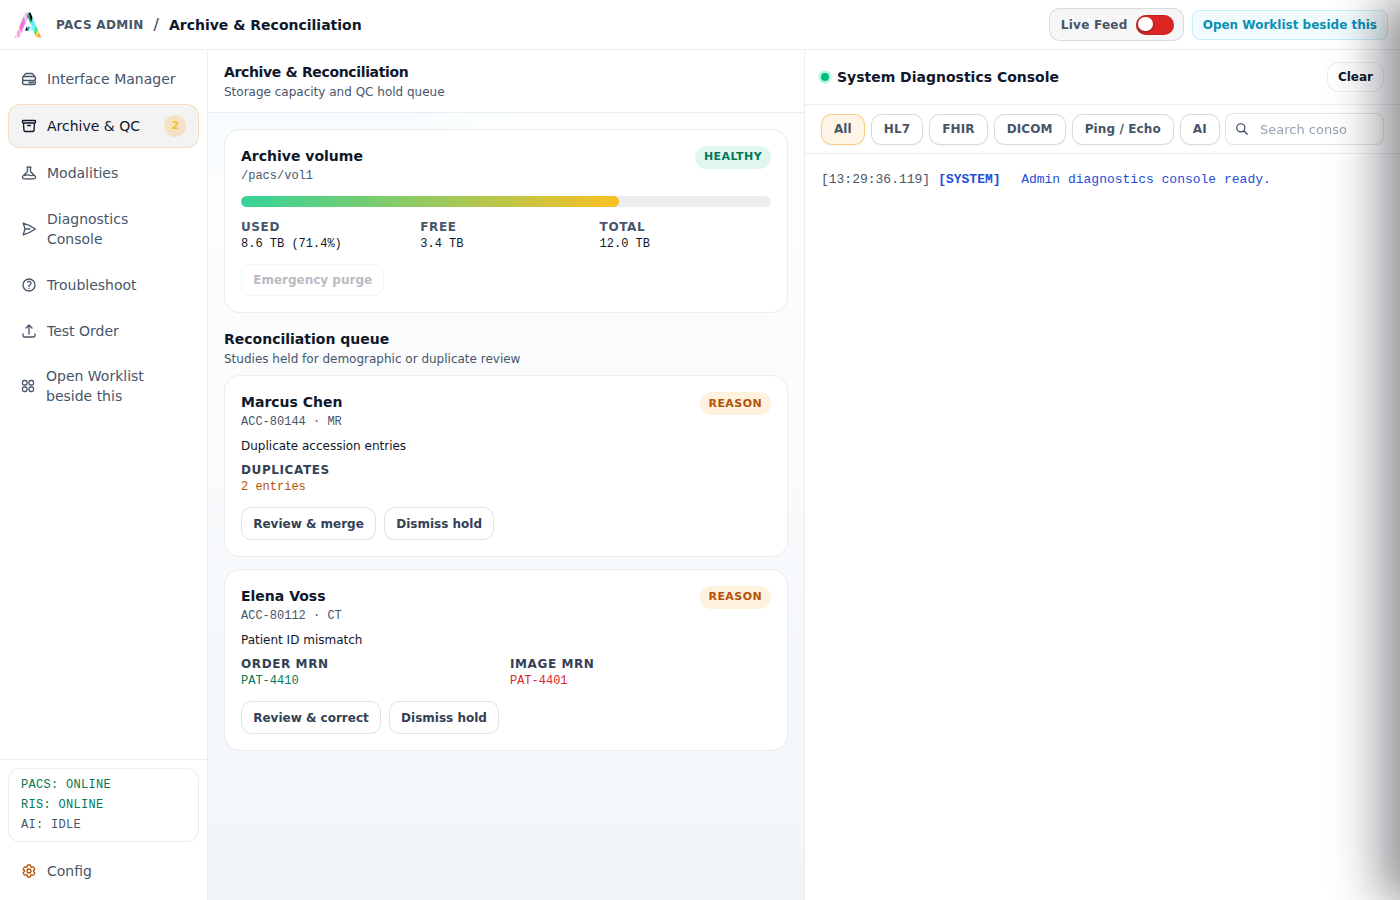Click the free value 3.4 TB
Viewport: 1400px width, 900px height.
click(442, 243)
